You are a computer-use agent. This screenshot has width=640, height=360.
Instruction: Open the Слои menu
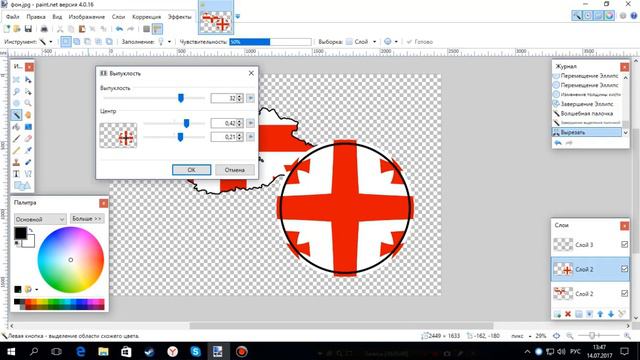point(118,17)
